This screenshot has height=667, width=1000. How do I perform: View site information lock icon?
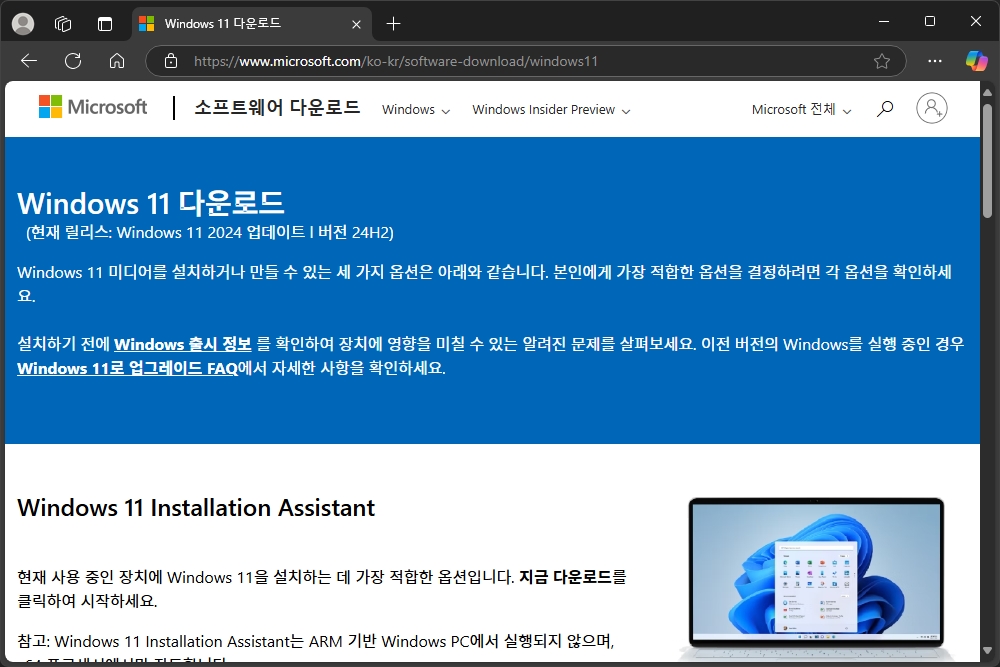[171, 61]
